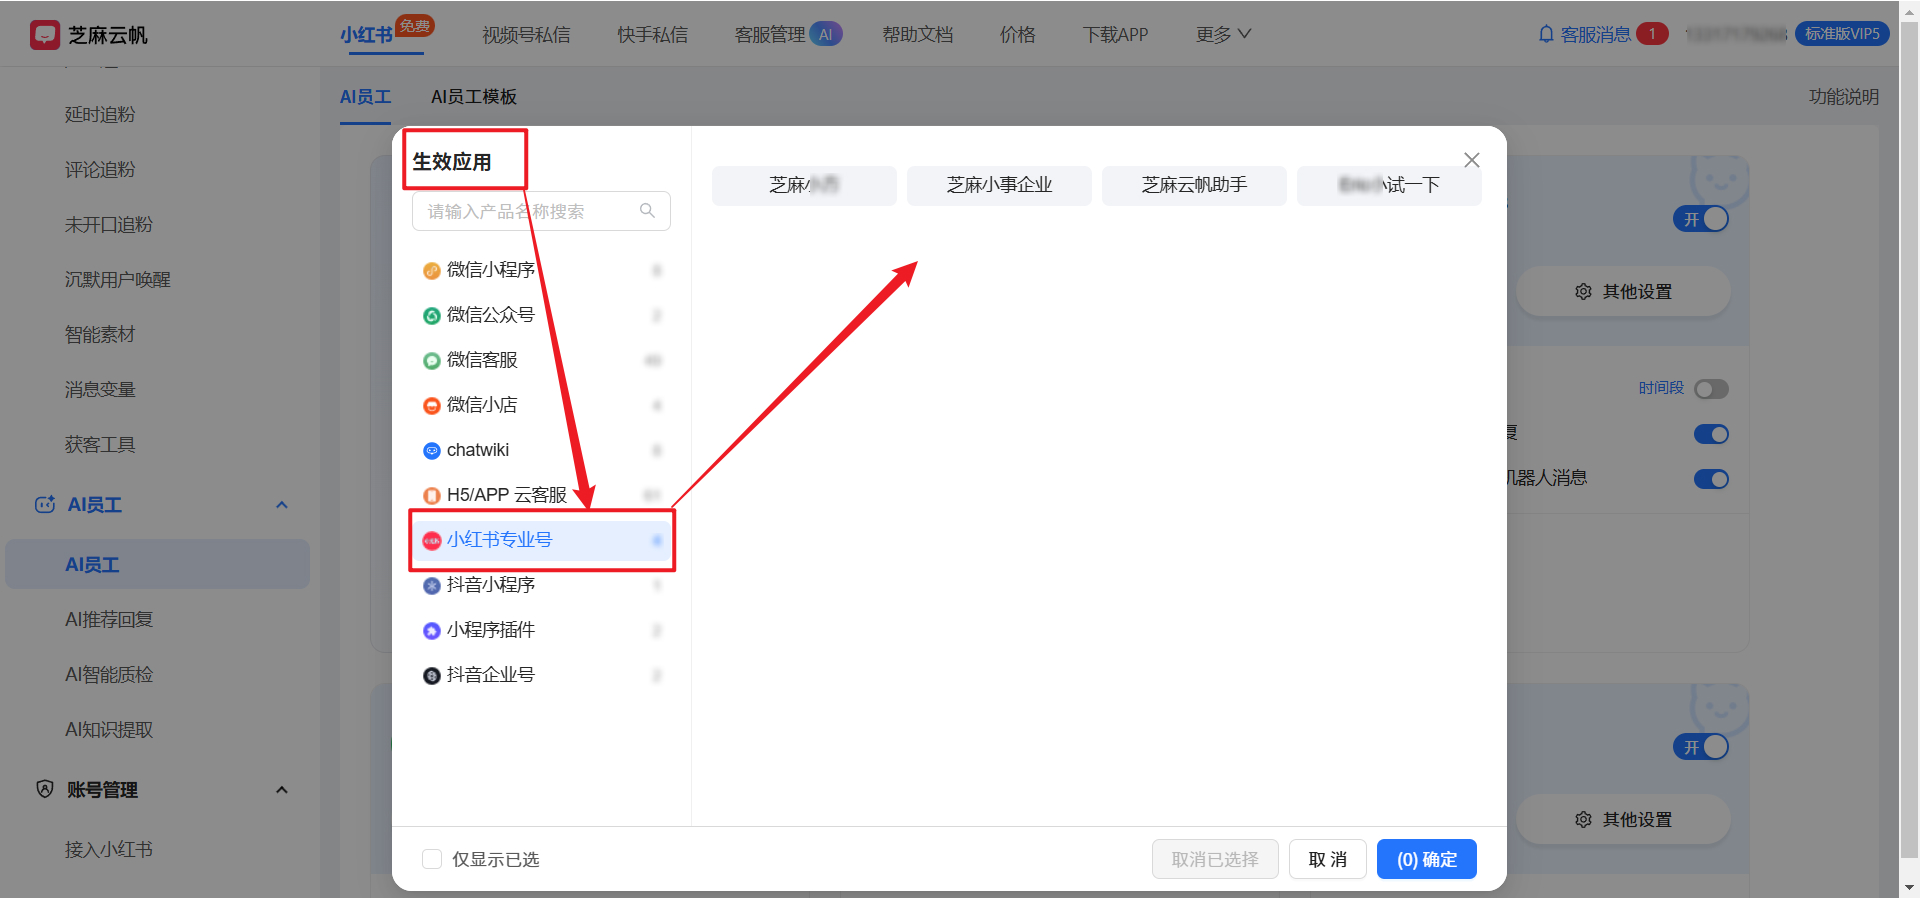Click the page scrollbar down arrow
This screenshot has width=1920, height=898.
coord(1909,887)
